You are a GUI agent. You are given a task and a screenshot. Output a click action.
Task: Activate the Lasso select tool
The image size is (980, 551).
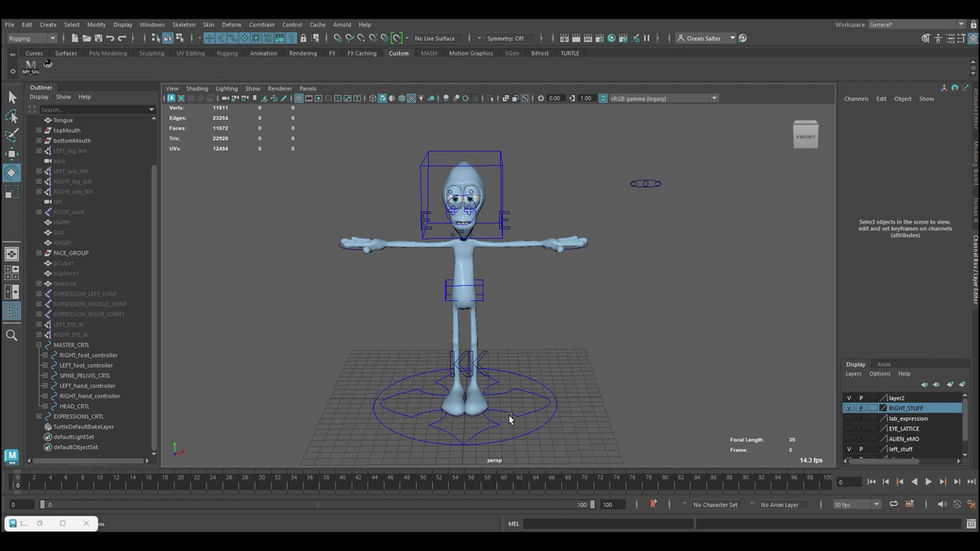[x=12, y=116]
